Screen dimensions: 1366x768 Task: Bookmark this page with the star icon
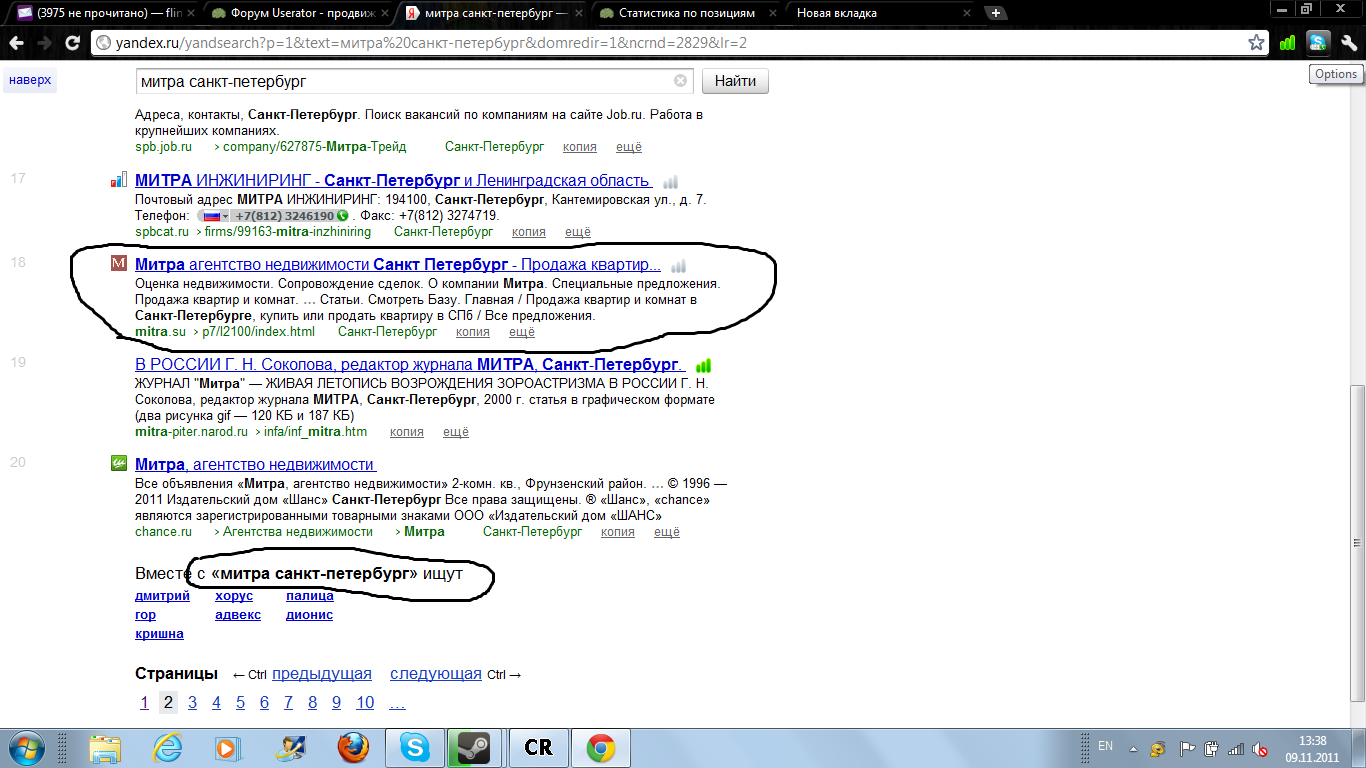click(x=1257, y=43)
